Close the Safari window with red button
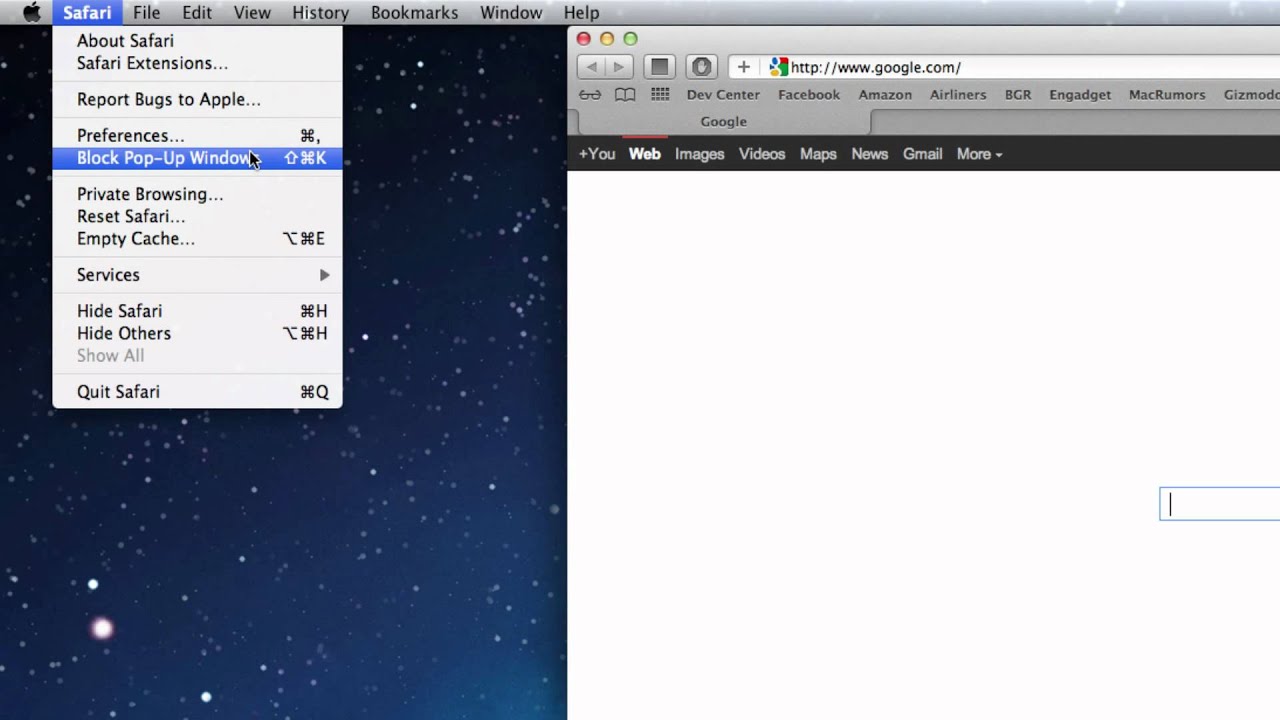Image resolution: width=1280 pixels, height=720 pixels. tap(584, 39)
